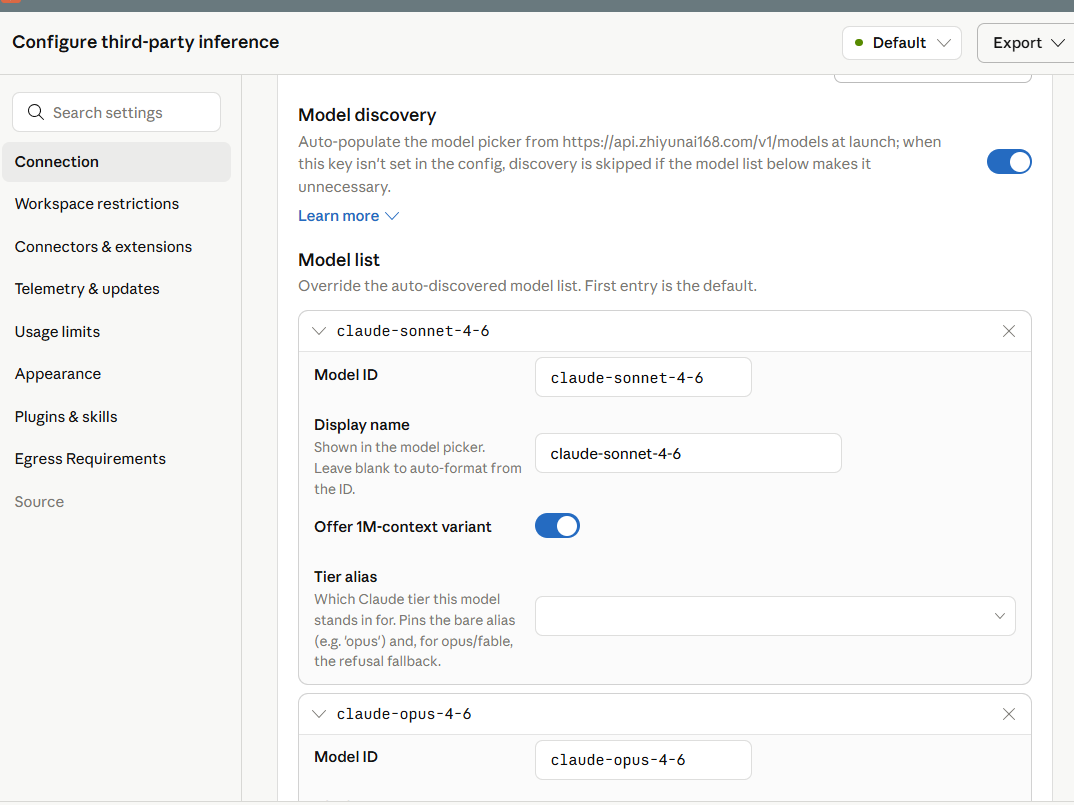Edit the Display name field claude-sonnet-4-6

(x=688, y=454)
